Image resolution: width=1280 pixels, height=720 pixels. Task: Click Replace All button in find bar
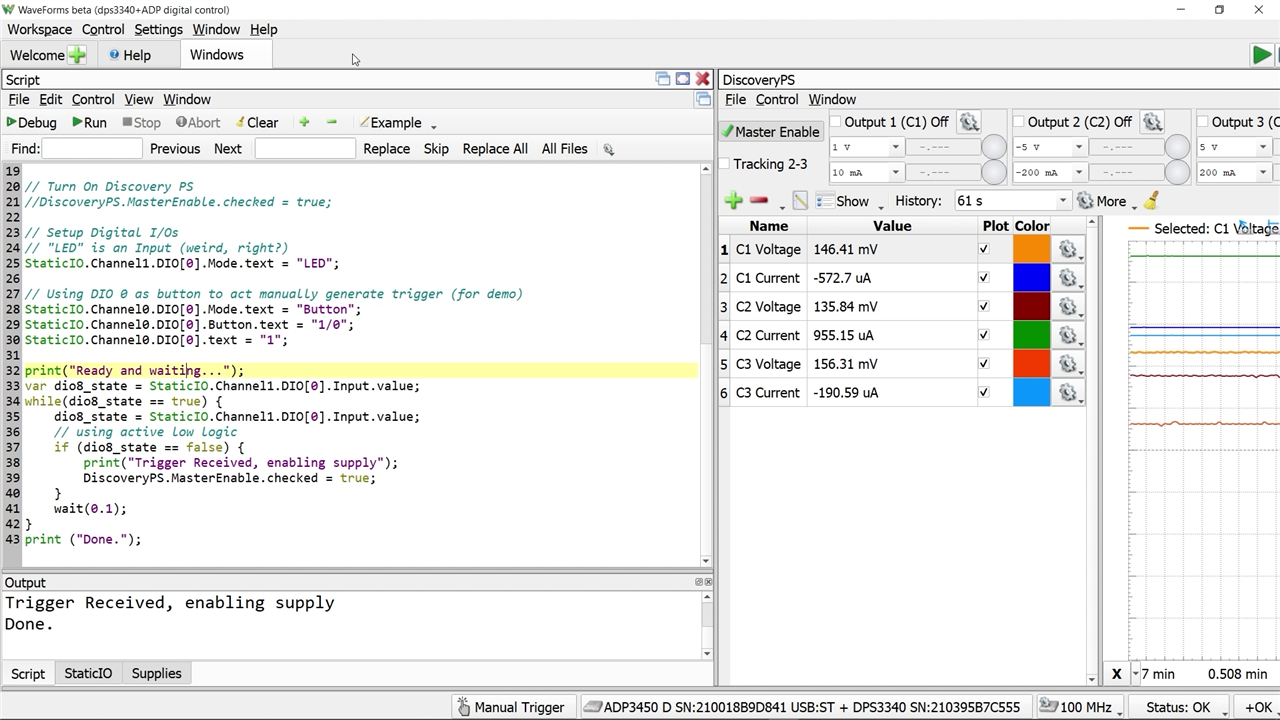(495, 149)
